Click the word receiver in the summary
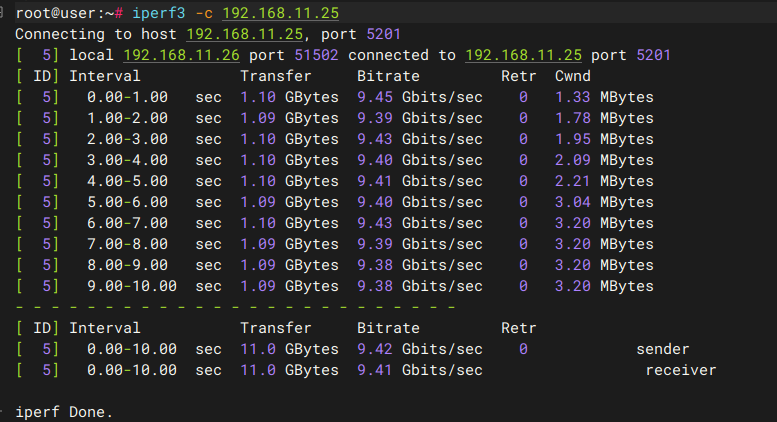The image size is (777, 422). 681,370
